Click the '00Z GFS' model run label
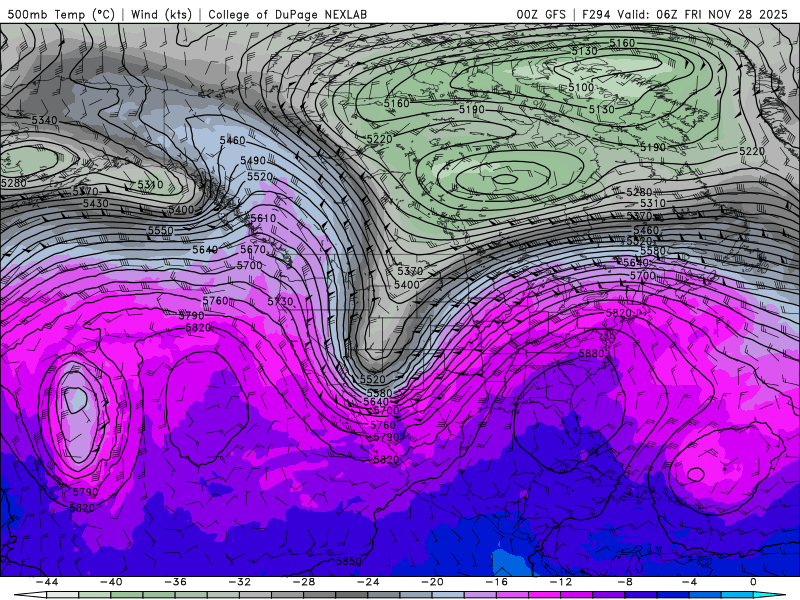The image size is (800, 600). point(541,14)
